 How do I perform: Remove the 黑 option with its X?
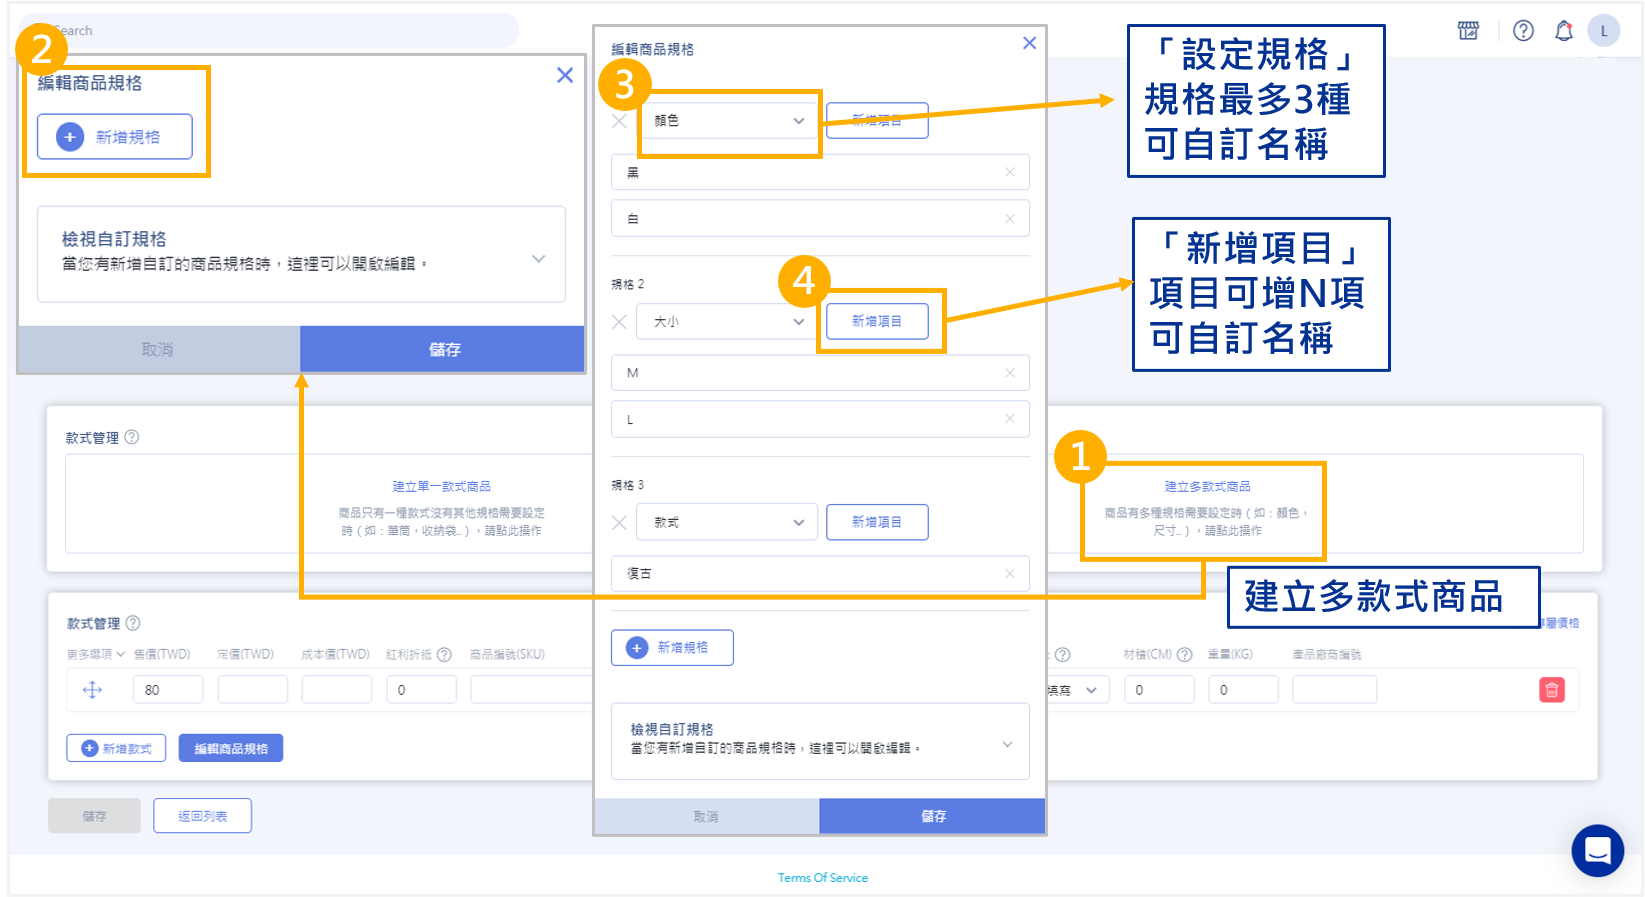(1010, 172)
